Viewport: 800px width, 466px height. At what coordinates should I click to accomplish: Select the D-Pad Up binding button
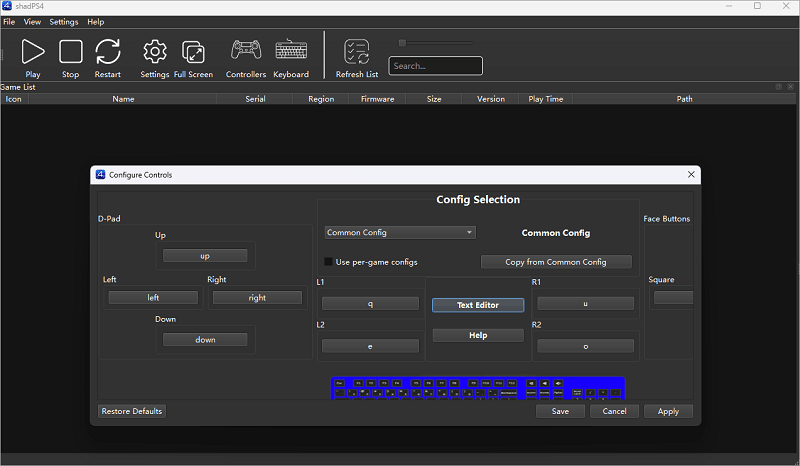[205, 255]
